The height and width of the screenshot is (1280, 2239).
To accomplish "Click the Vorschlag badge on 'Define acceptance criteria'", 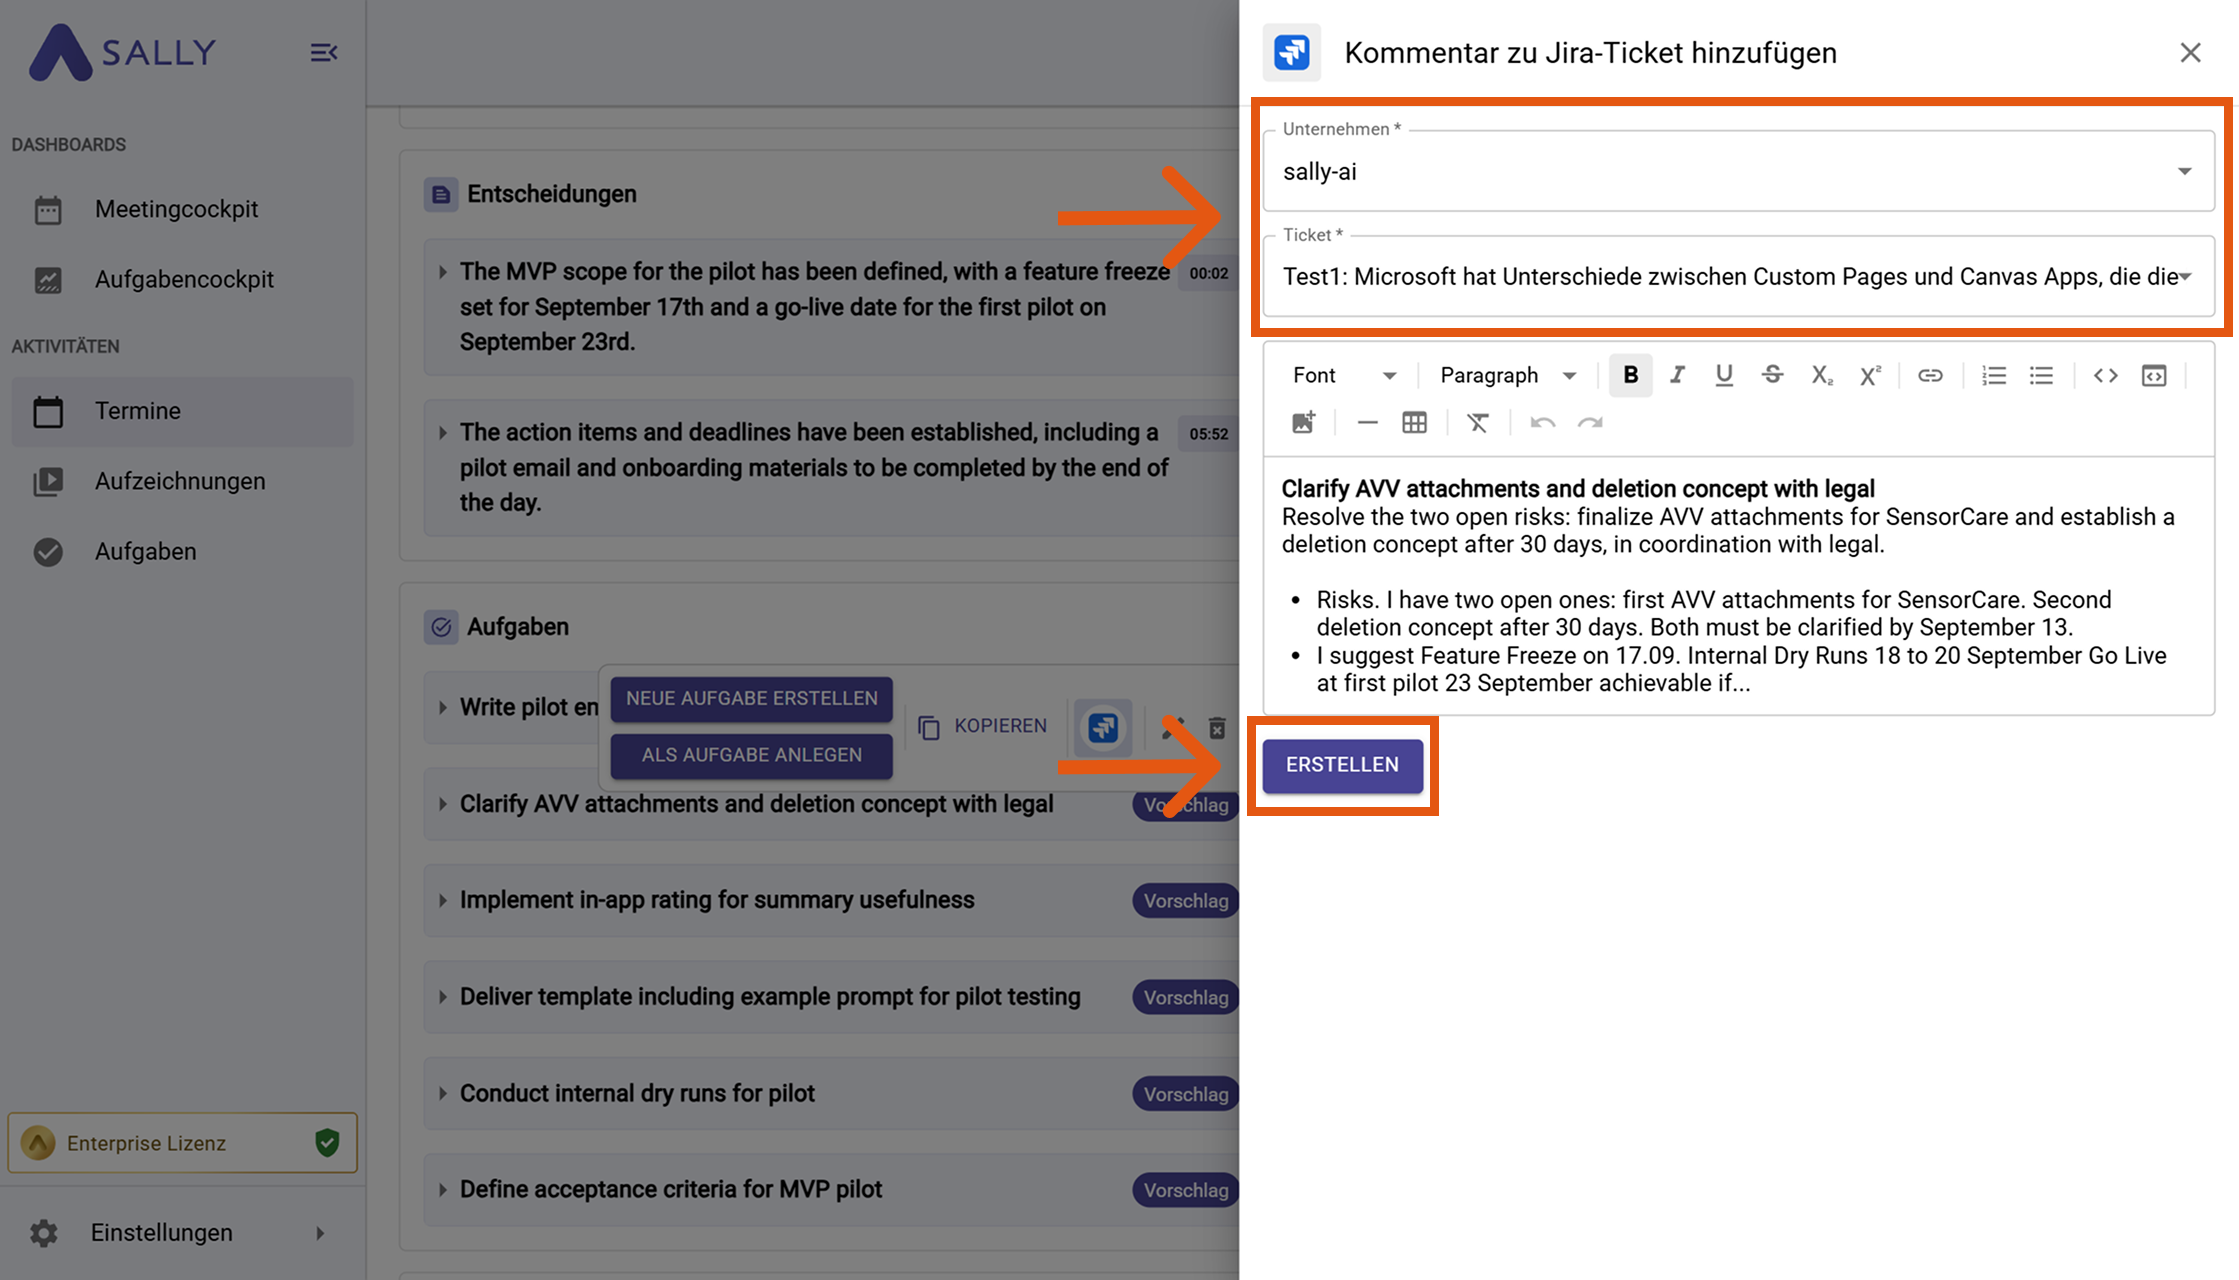I will coord(1186,1190).
